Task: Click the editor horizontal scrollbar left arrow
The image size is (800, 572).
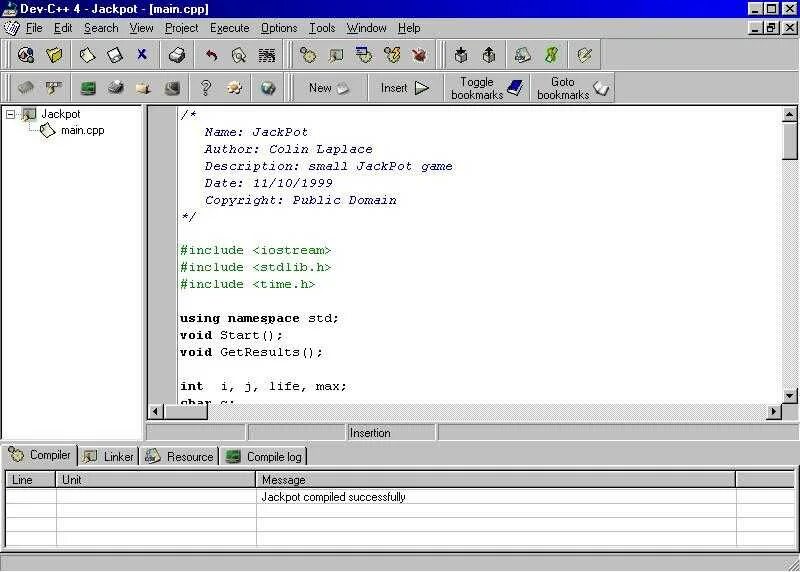Action: click(x=156, y=411)
